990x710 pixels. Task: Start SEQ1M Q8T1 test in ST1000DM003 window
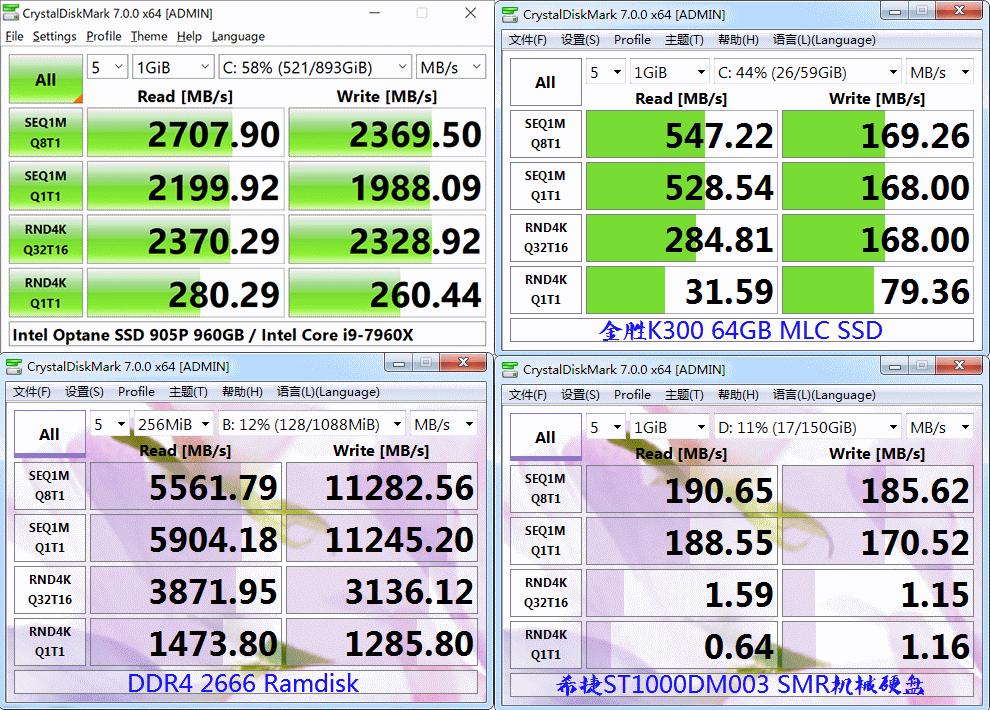pyautogui.click(x=546, y=488)
